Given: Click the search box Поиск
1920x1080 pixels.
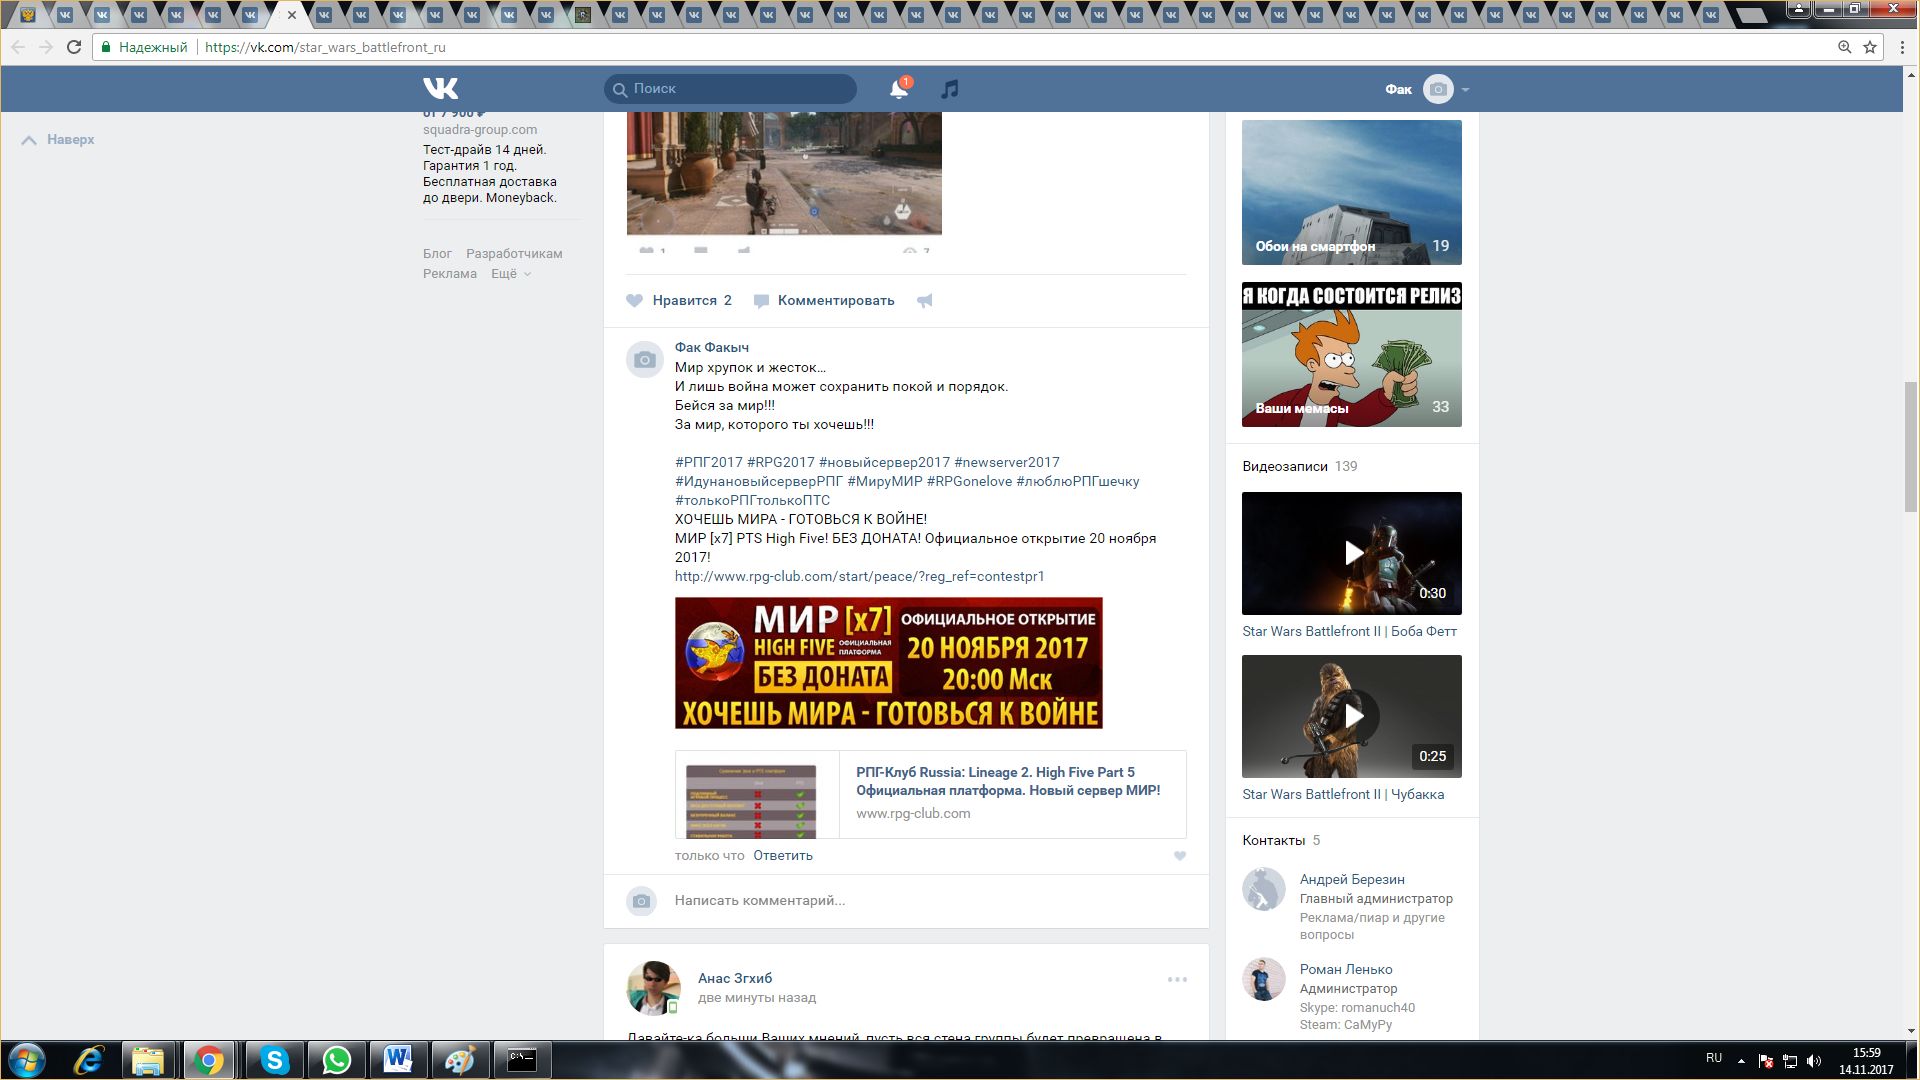Looking at the screenshot, I should [730, 89].
